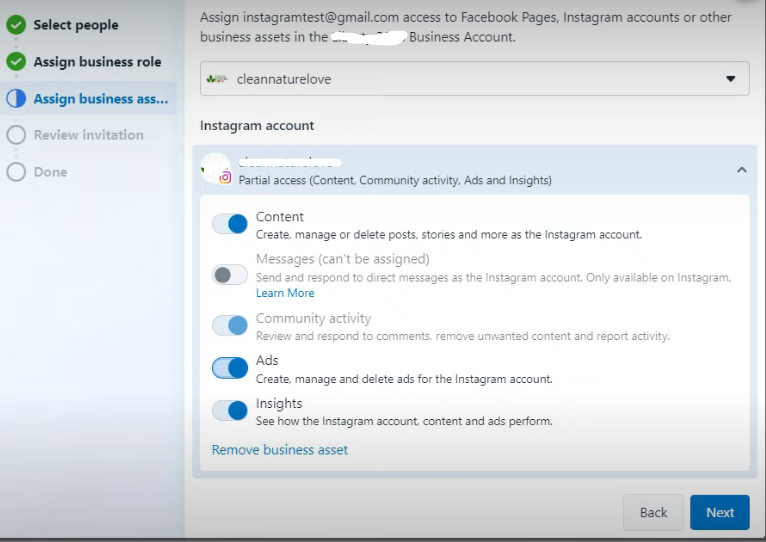This screenshot has height=542, width=766.
Task: Click the disabled Messages toggle
Action: 230,275
